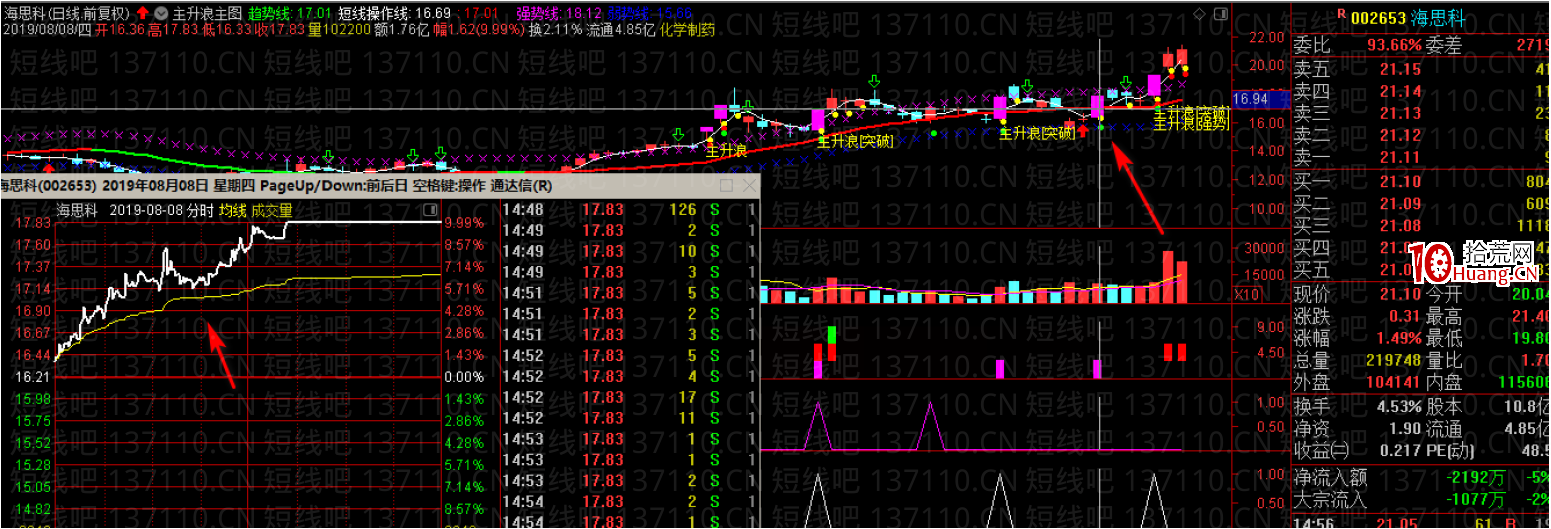Click the diamond icon atop main chart
Viewport: 1551px width, 529px height.
click(1200, 13)
